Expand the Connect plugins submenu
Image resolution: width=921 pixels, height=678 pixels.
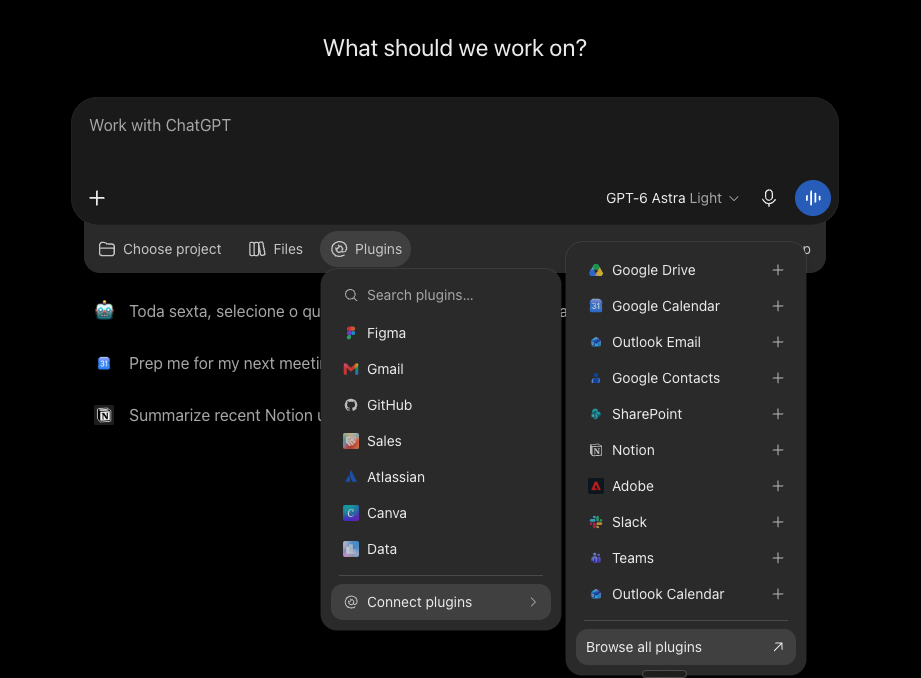(441, 602)
